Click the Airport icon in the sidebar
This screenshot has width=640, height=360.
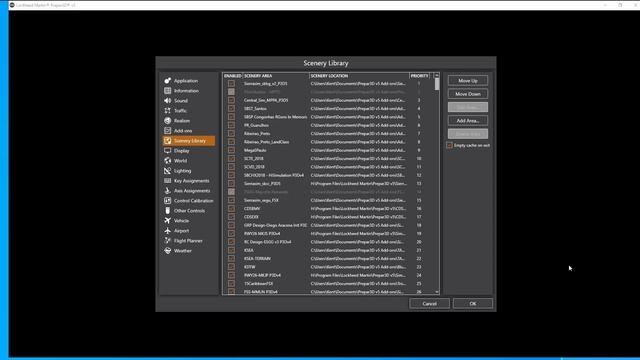pyautogui.click(x=167, y=231)
